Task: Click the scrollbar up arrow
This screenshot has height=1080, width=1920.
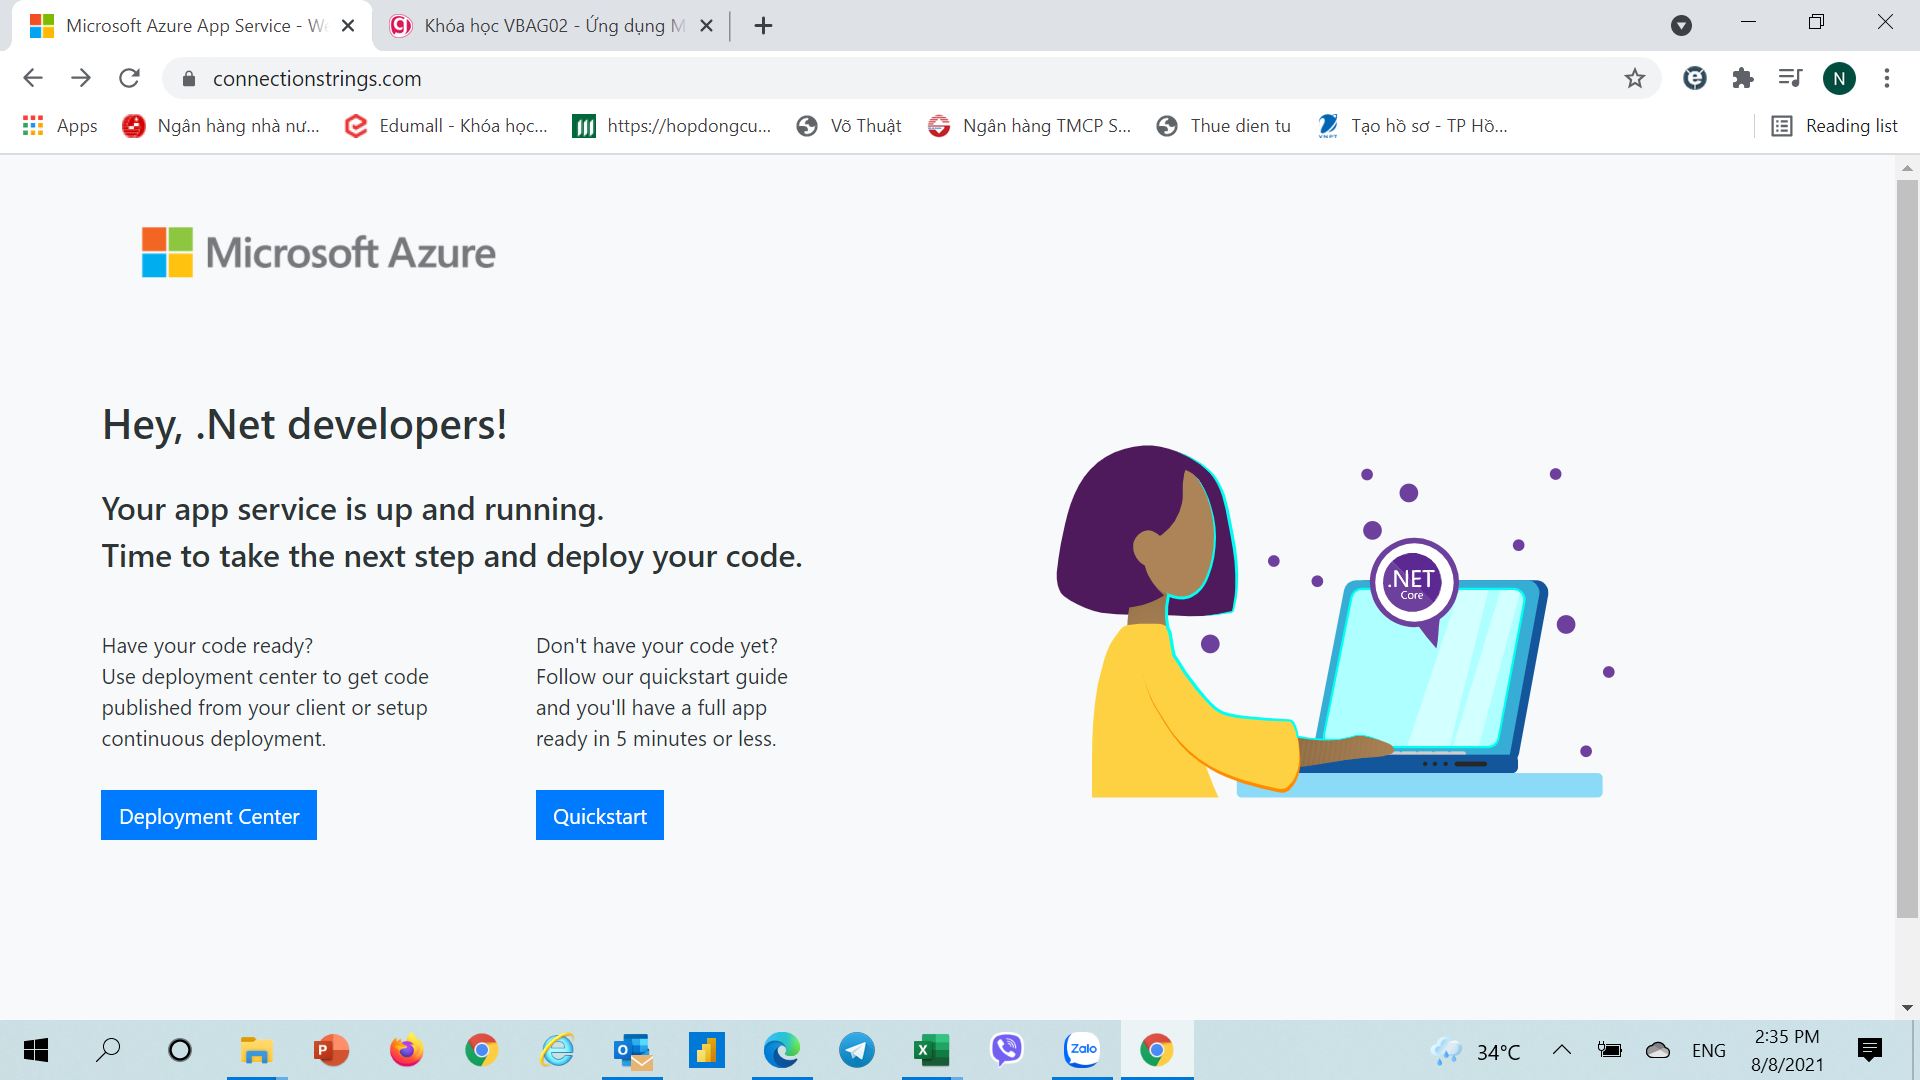Action: click(1907, 167)
